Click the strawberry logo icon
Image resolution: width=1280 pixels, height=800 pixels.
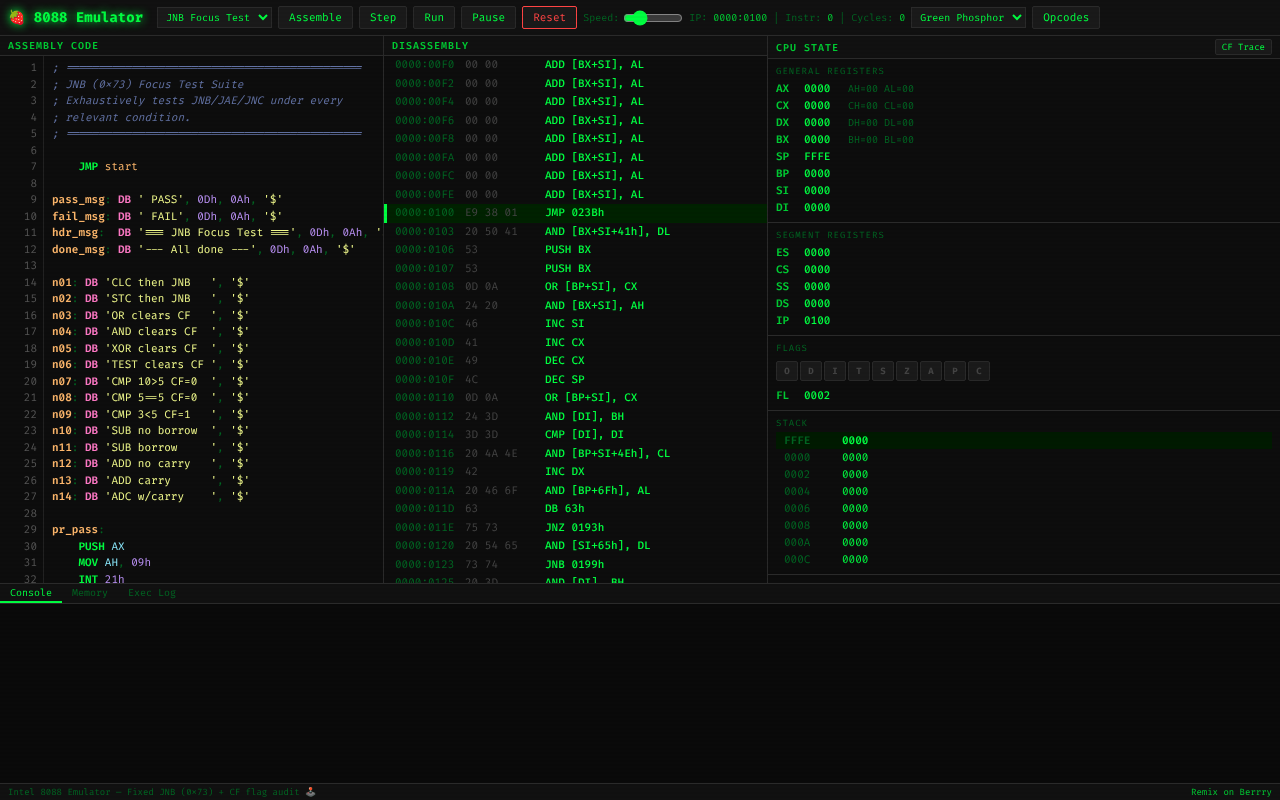coord(16,17)
